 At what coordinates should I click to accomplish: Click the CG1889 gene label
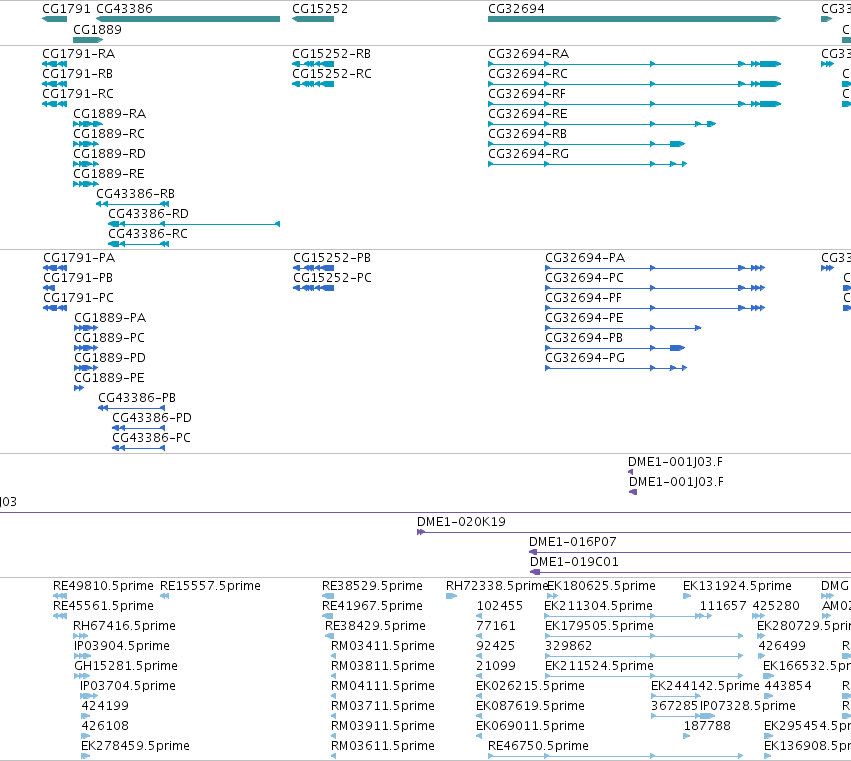click(97, 30)
